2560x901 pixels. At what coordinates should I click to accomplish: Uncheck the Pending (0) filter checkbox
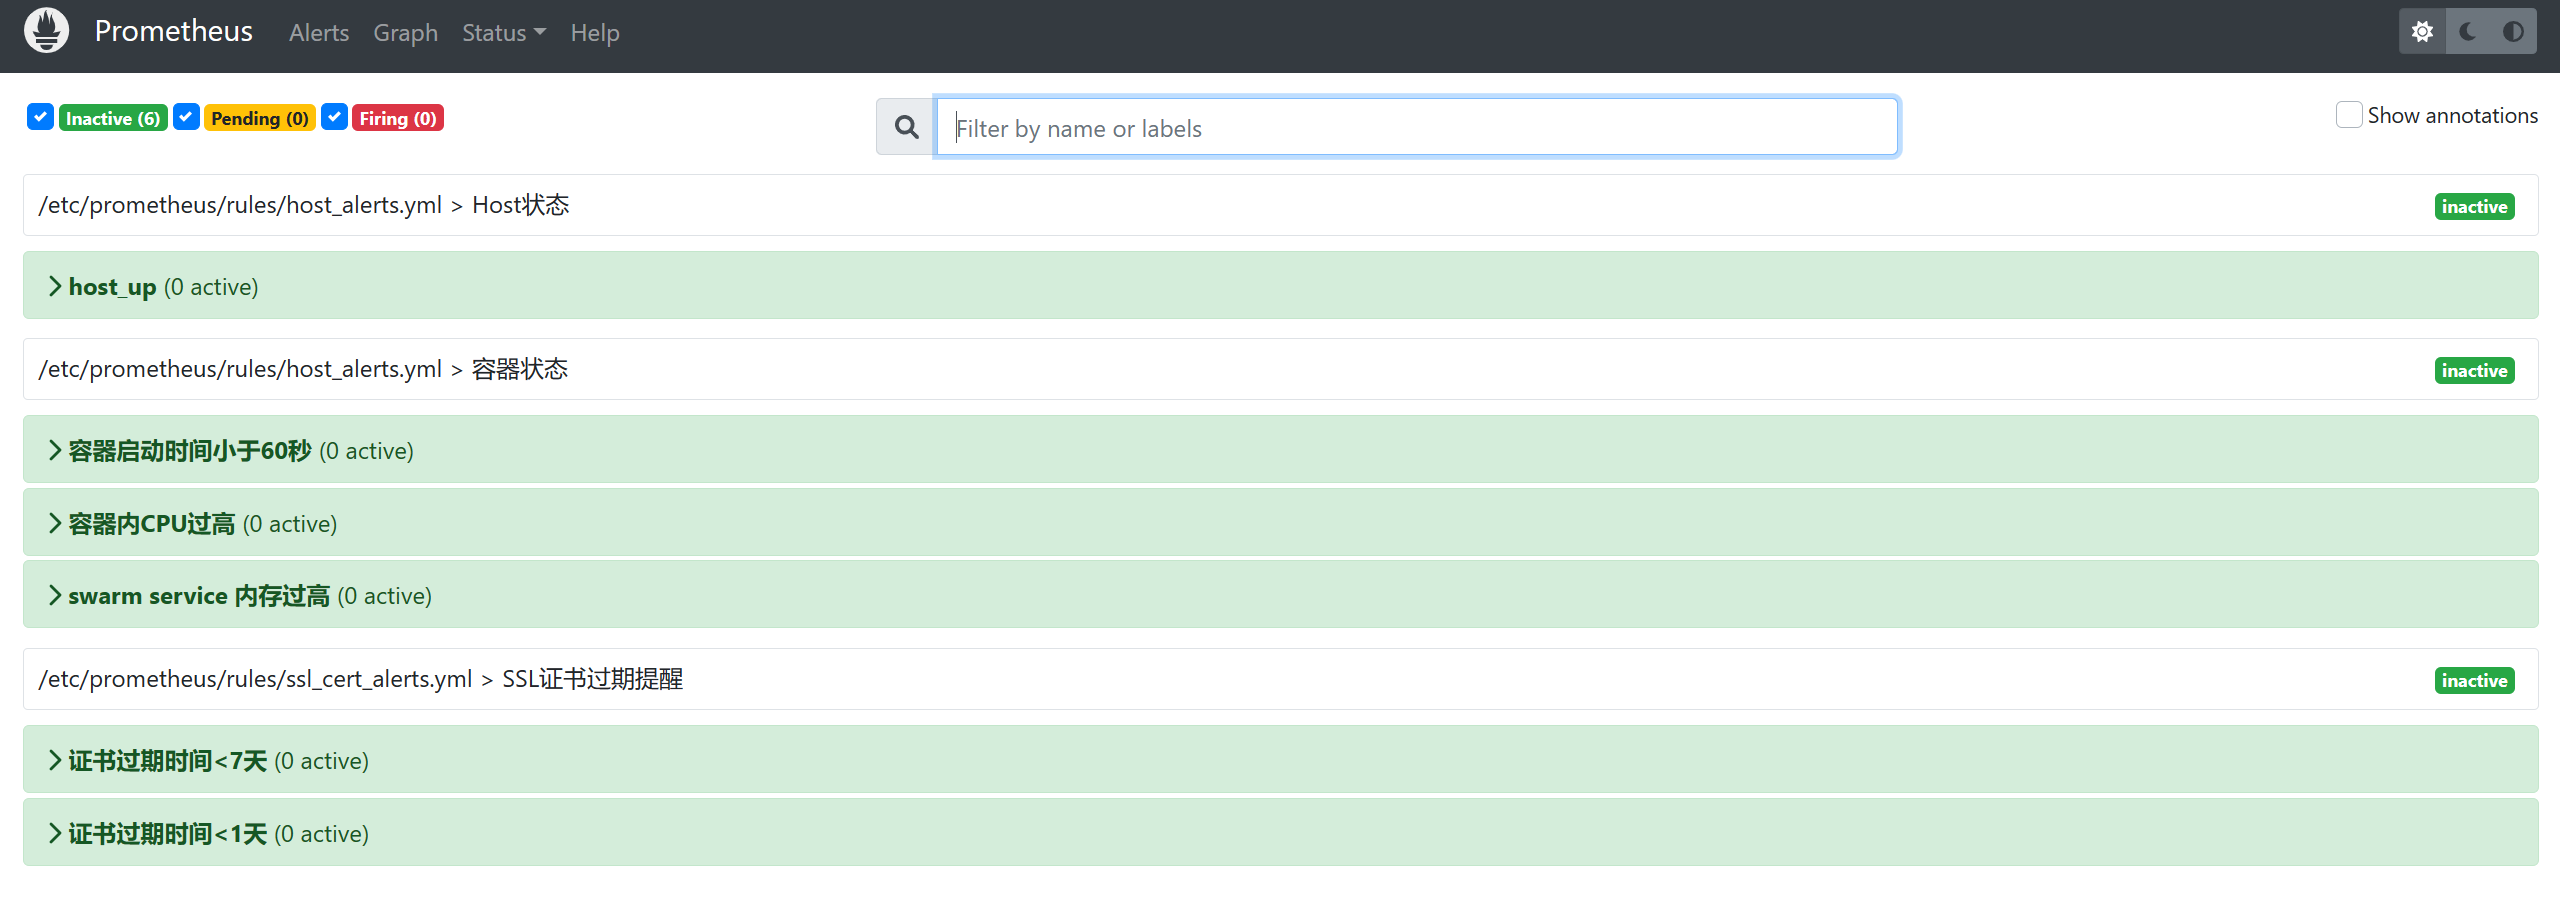click(186, 117)
